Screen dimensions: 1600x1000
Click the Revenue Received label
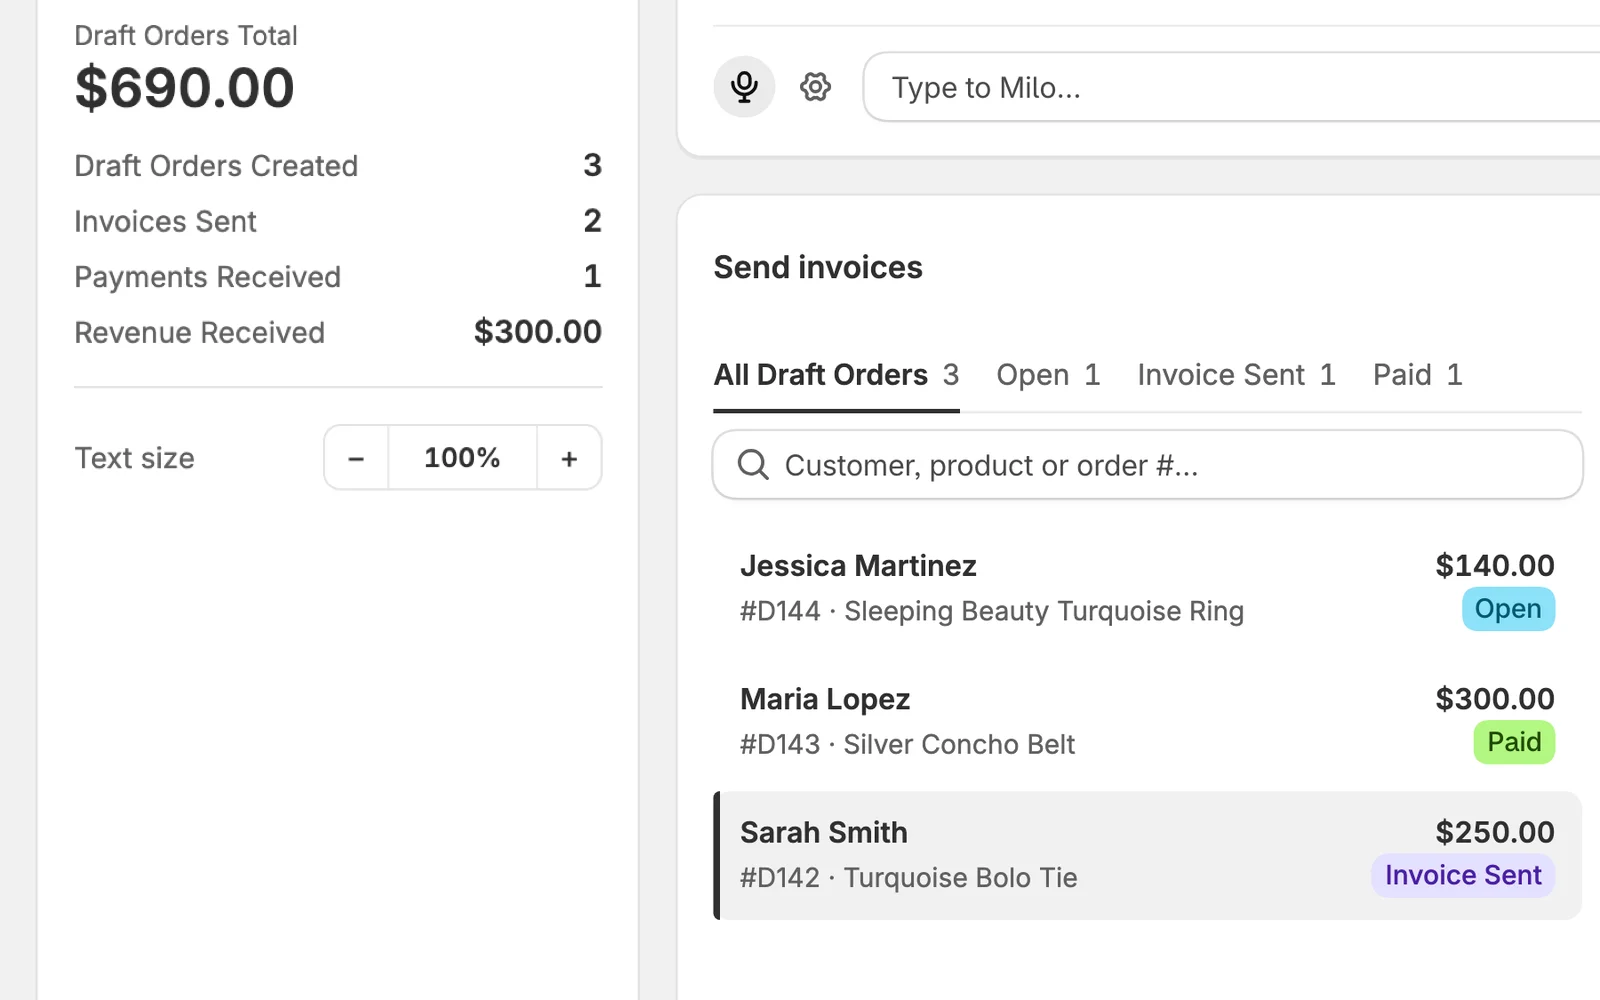pyautogui.click(x=199, y=333)
